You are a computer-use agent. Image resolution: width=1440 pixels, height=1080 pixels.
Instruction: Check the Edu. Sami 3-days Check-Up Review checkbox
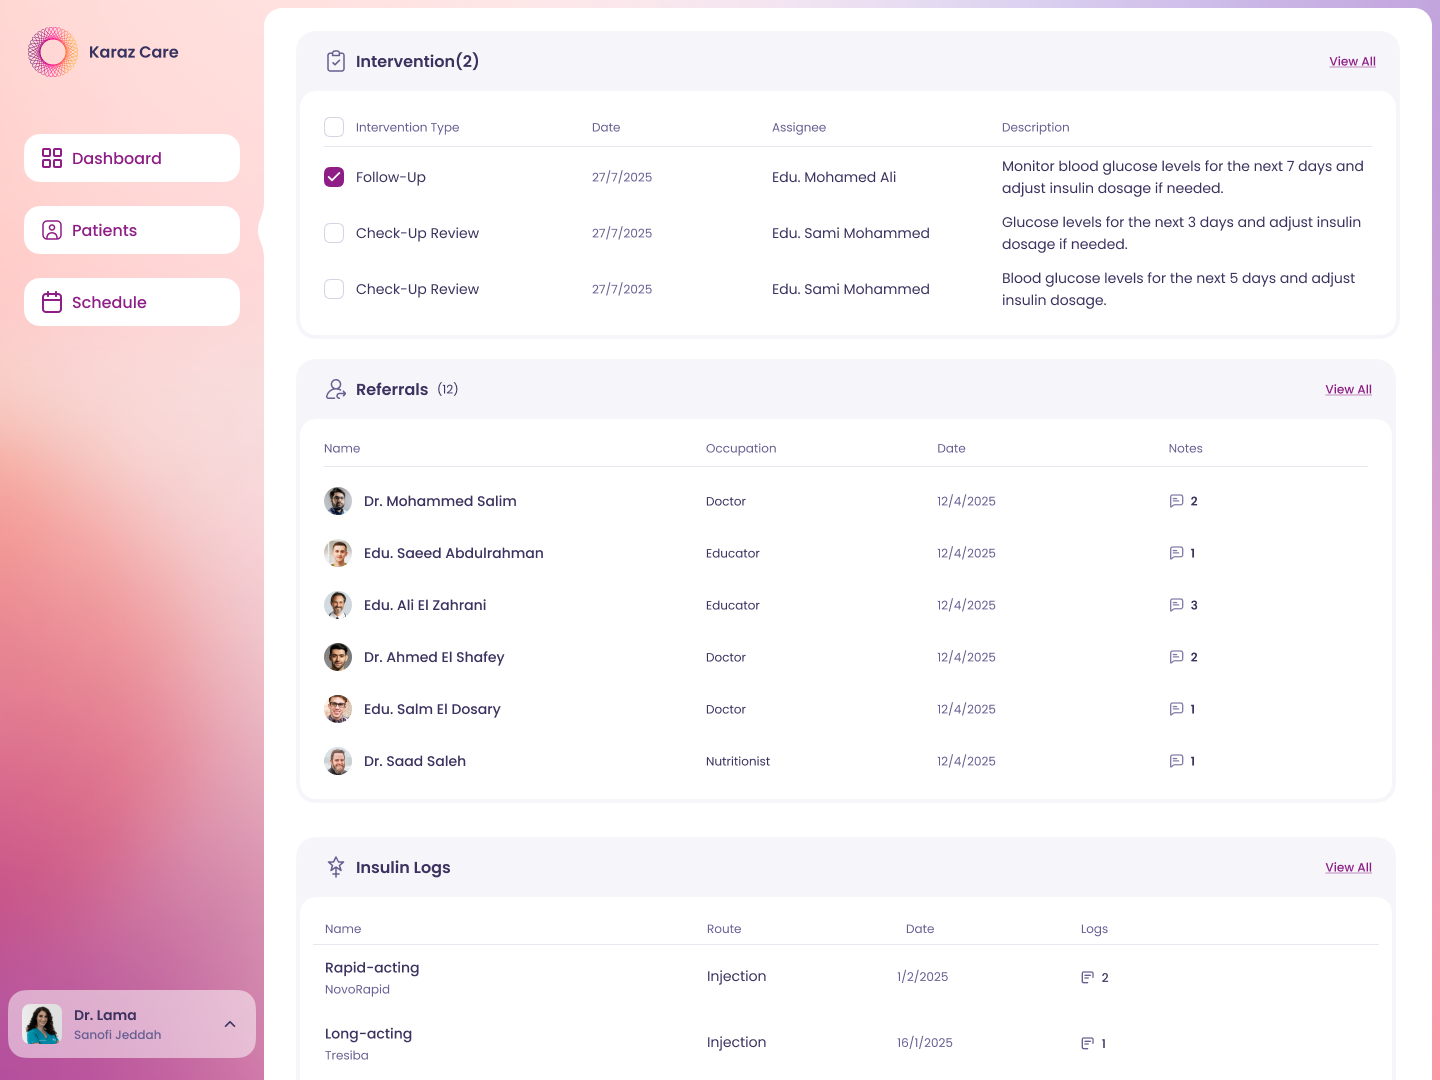[334, 233]
